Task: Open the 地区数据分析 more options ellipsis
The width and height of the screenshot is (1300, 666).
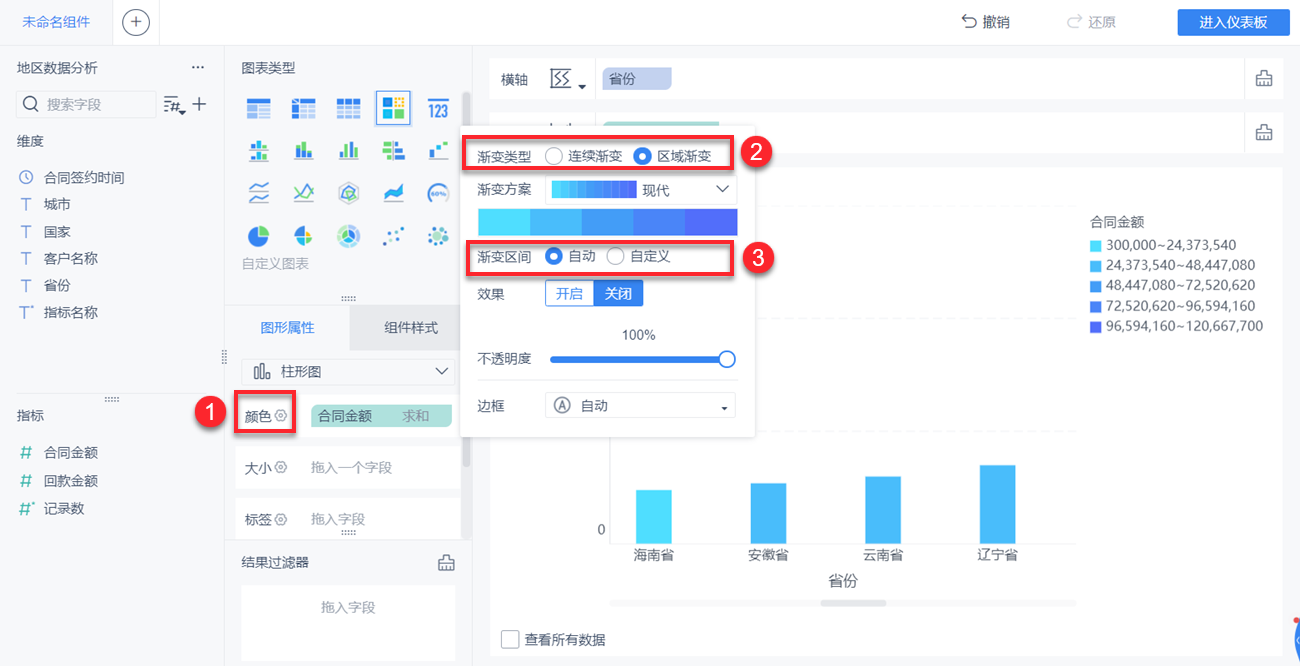Action: [198, 68]
